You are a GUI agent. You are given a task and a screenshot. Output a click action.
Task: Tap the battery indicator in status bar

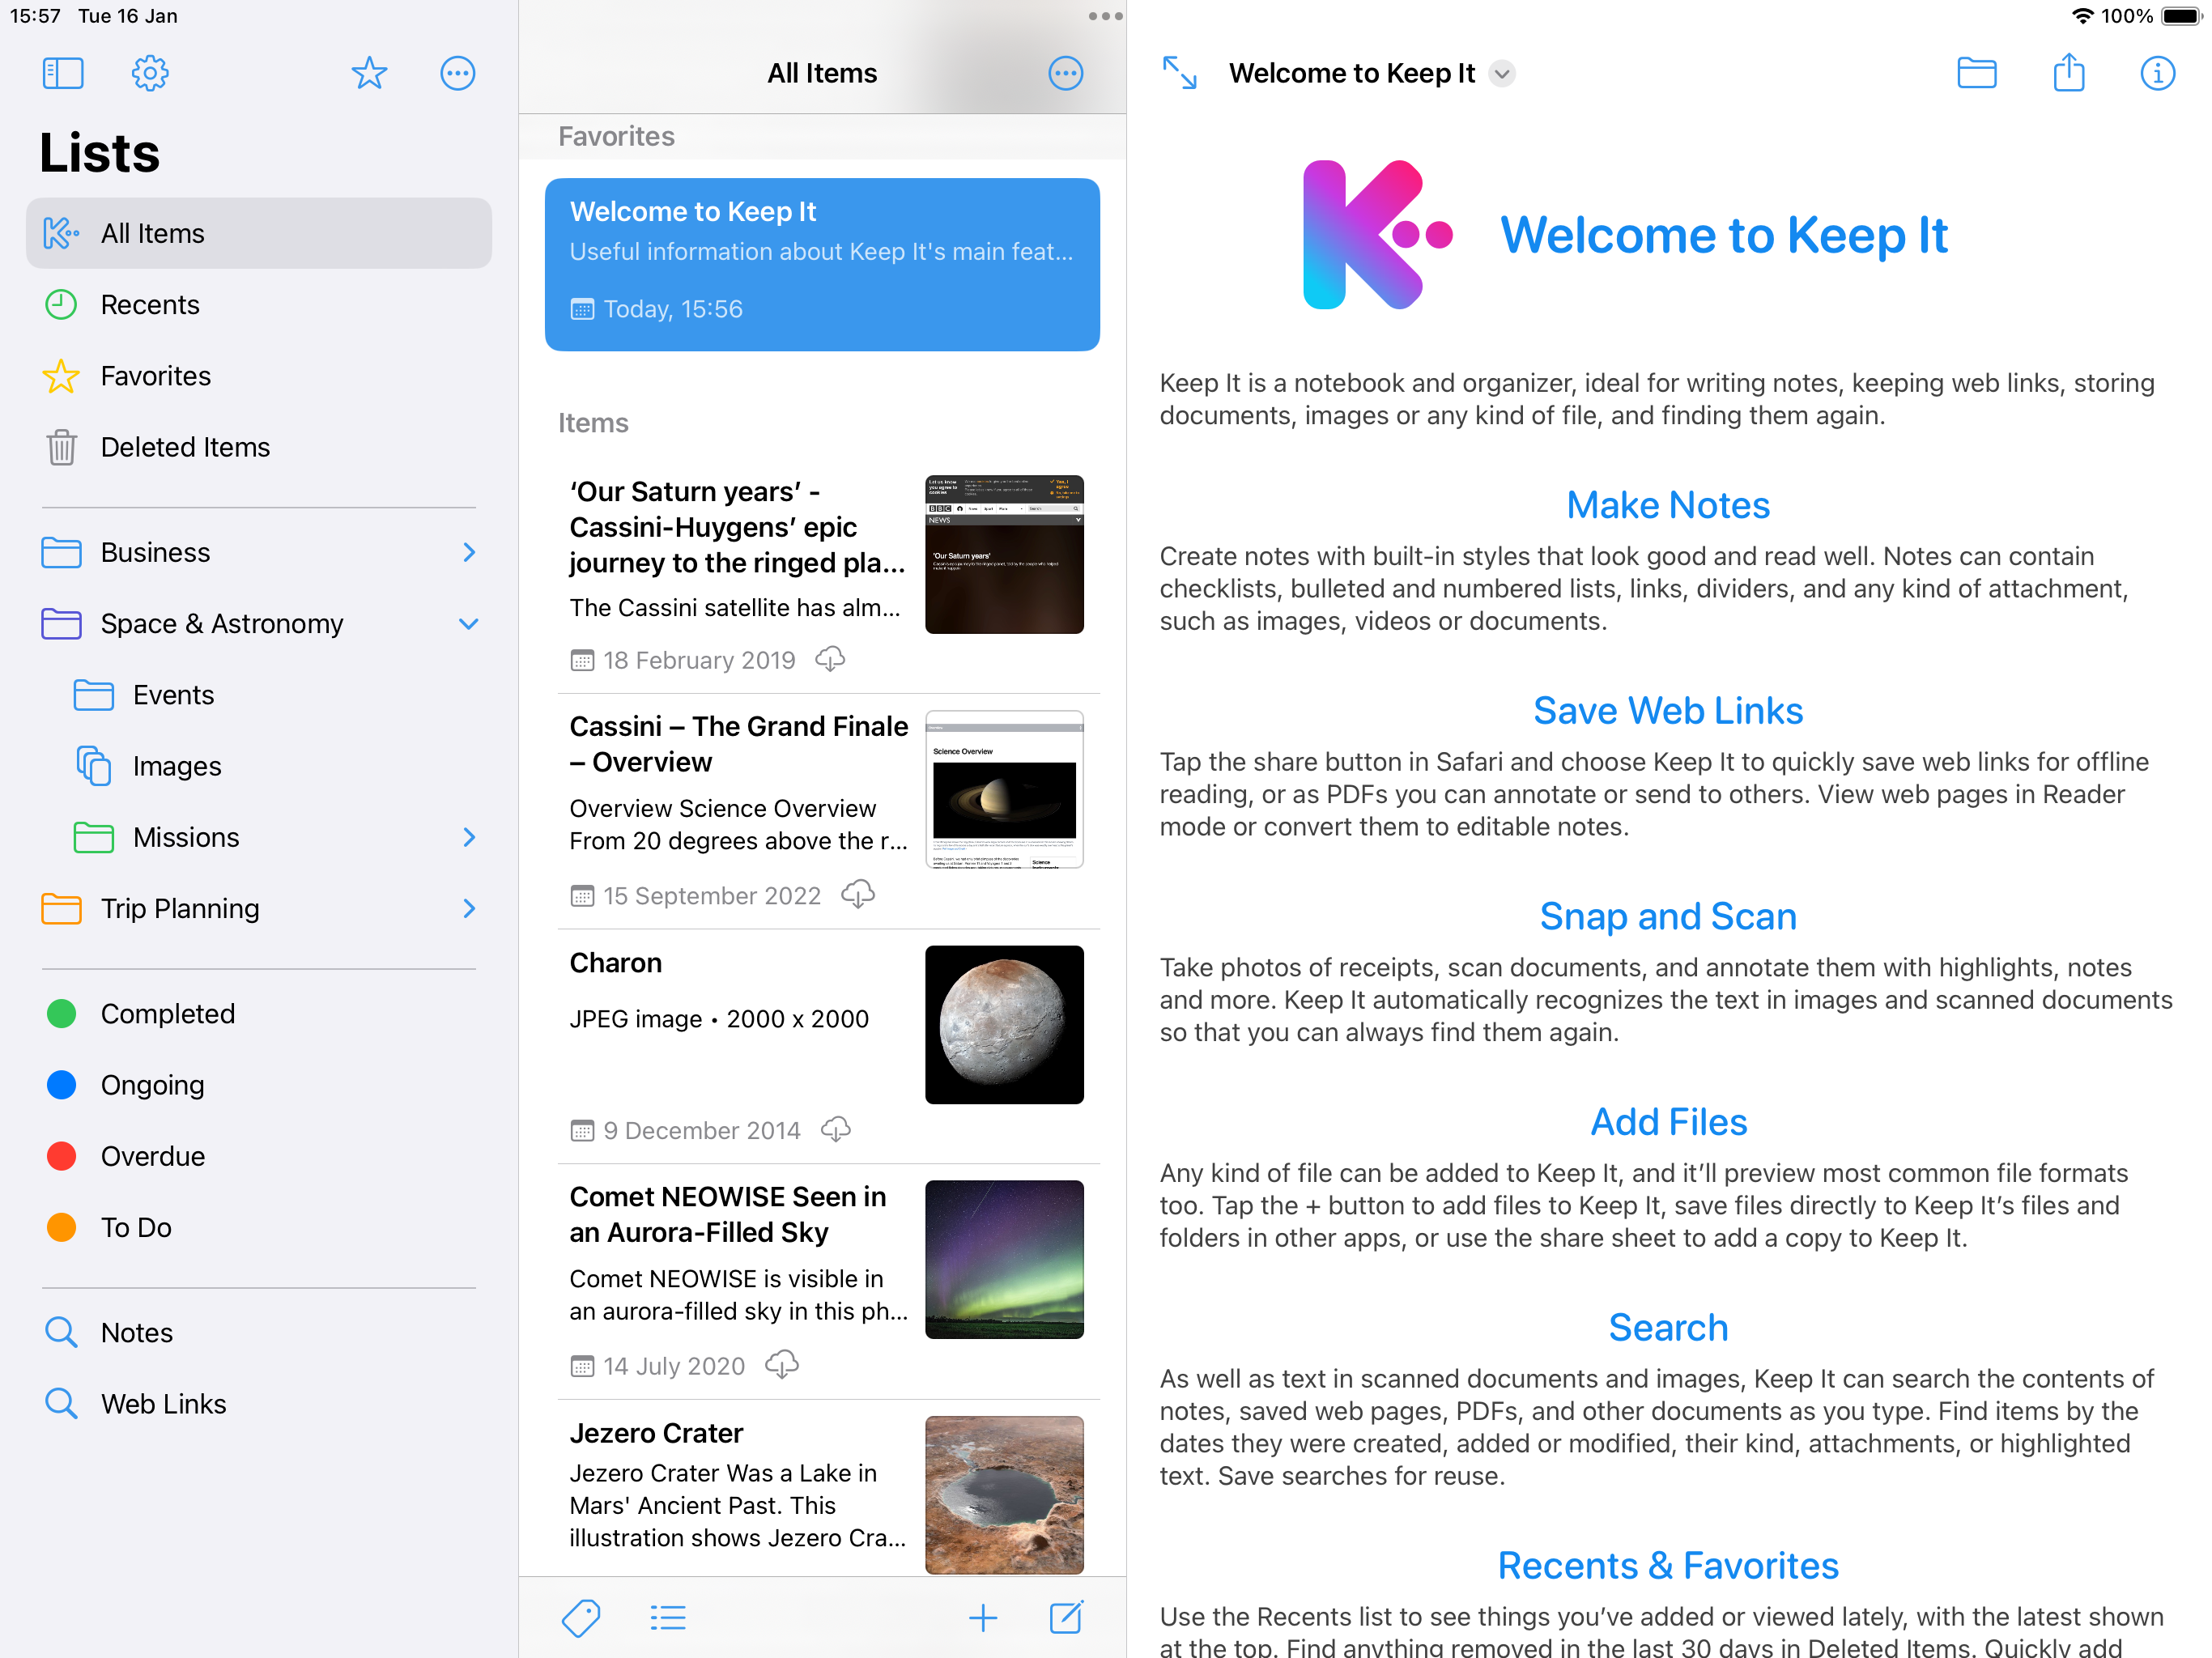[x=2180, y=16]
